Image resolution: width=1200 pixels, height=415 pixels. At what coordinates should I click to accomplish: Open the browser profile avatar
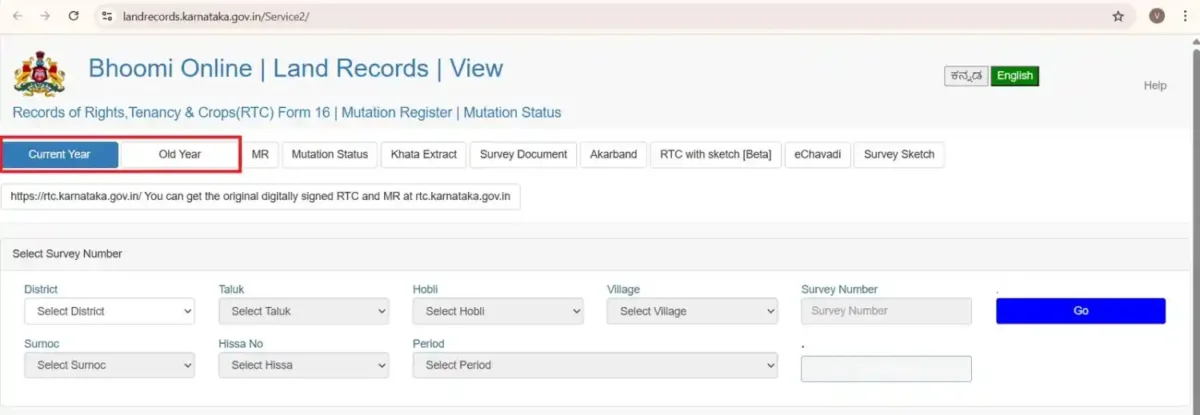(1157, 16)
